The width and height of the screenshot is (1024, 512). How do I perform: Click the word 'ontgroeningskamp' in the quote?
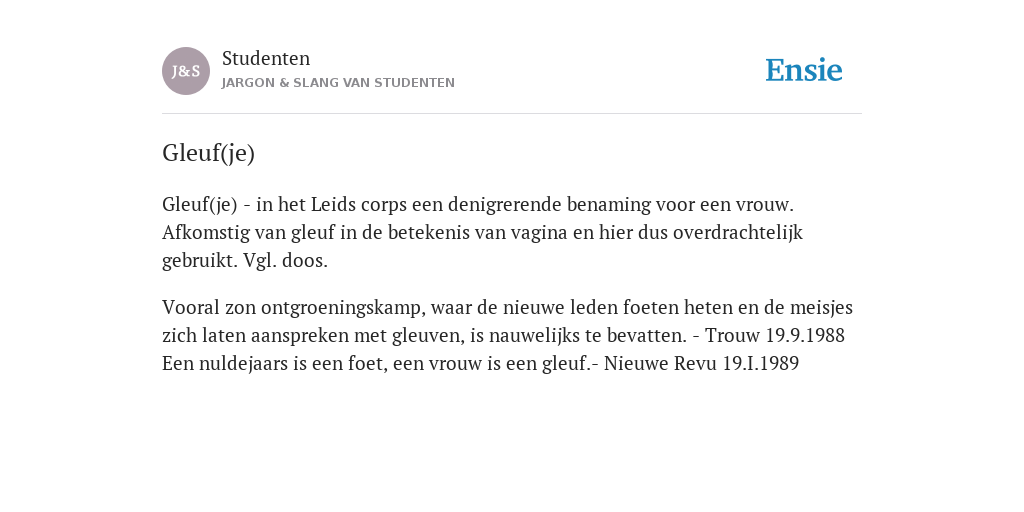(343, 308)
